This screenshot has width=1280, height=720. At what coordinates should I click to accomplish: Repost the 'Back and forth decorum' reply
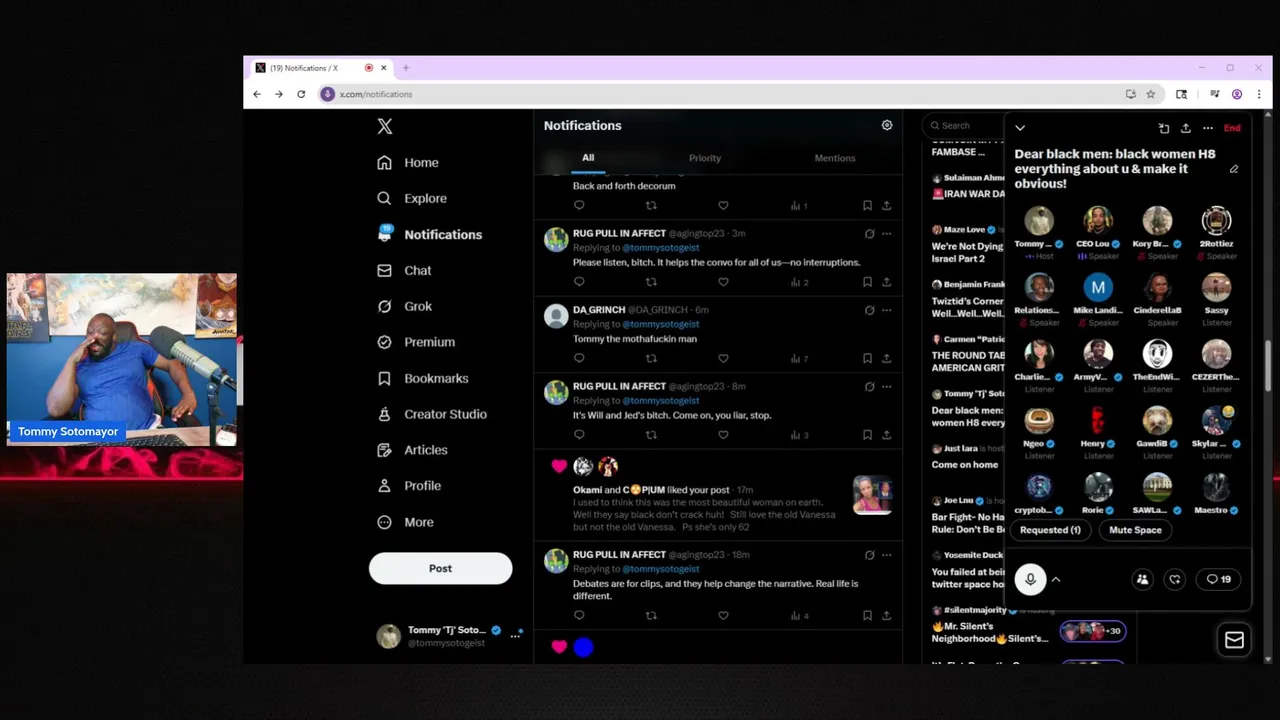(651, 205)
